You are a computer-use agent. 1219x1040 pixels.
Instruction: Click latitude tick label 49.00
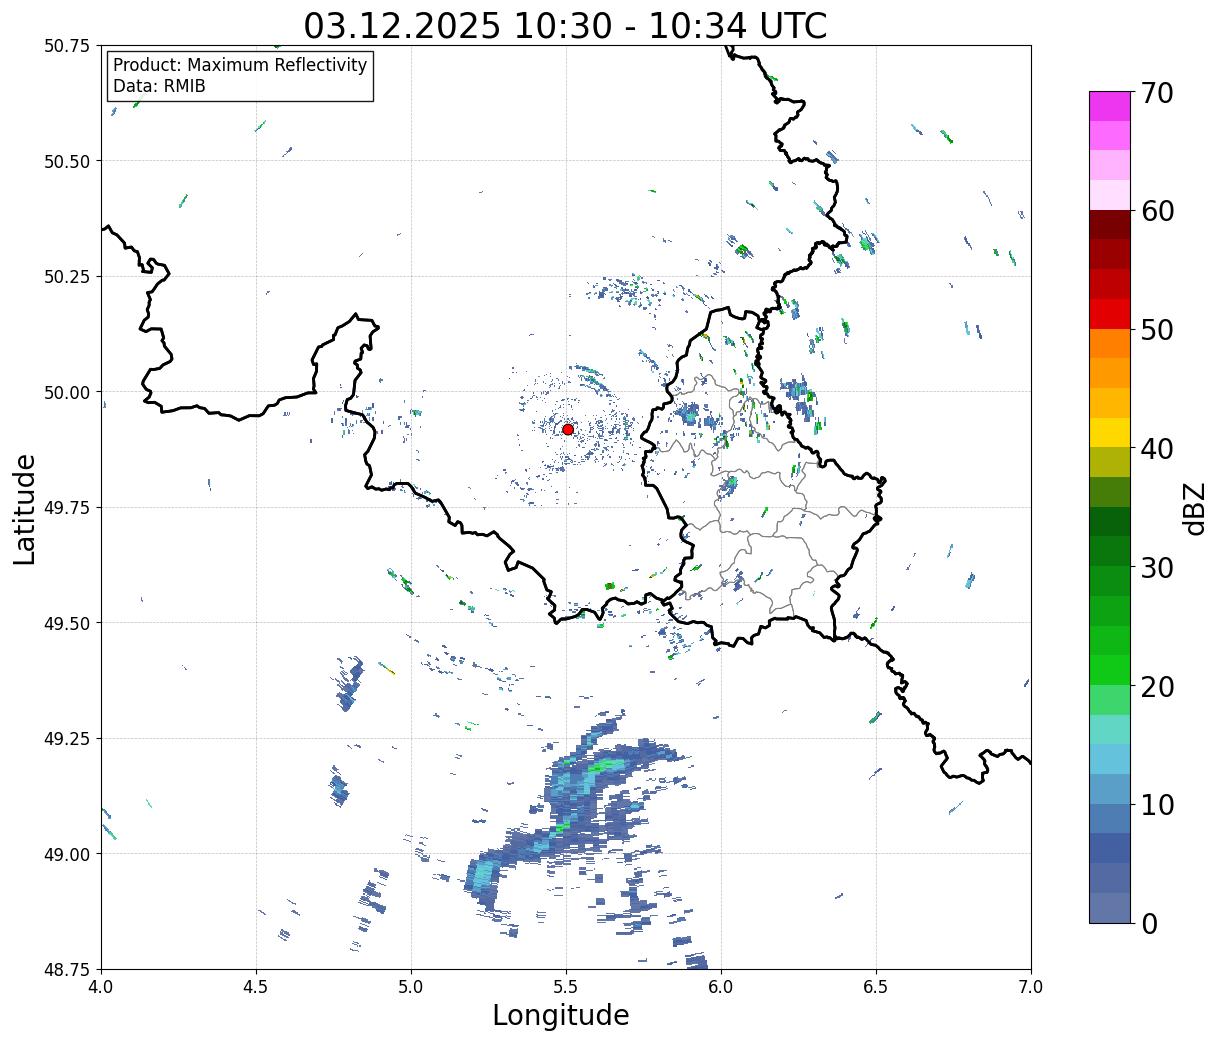69,854
